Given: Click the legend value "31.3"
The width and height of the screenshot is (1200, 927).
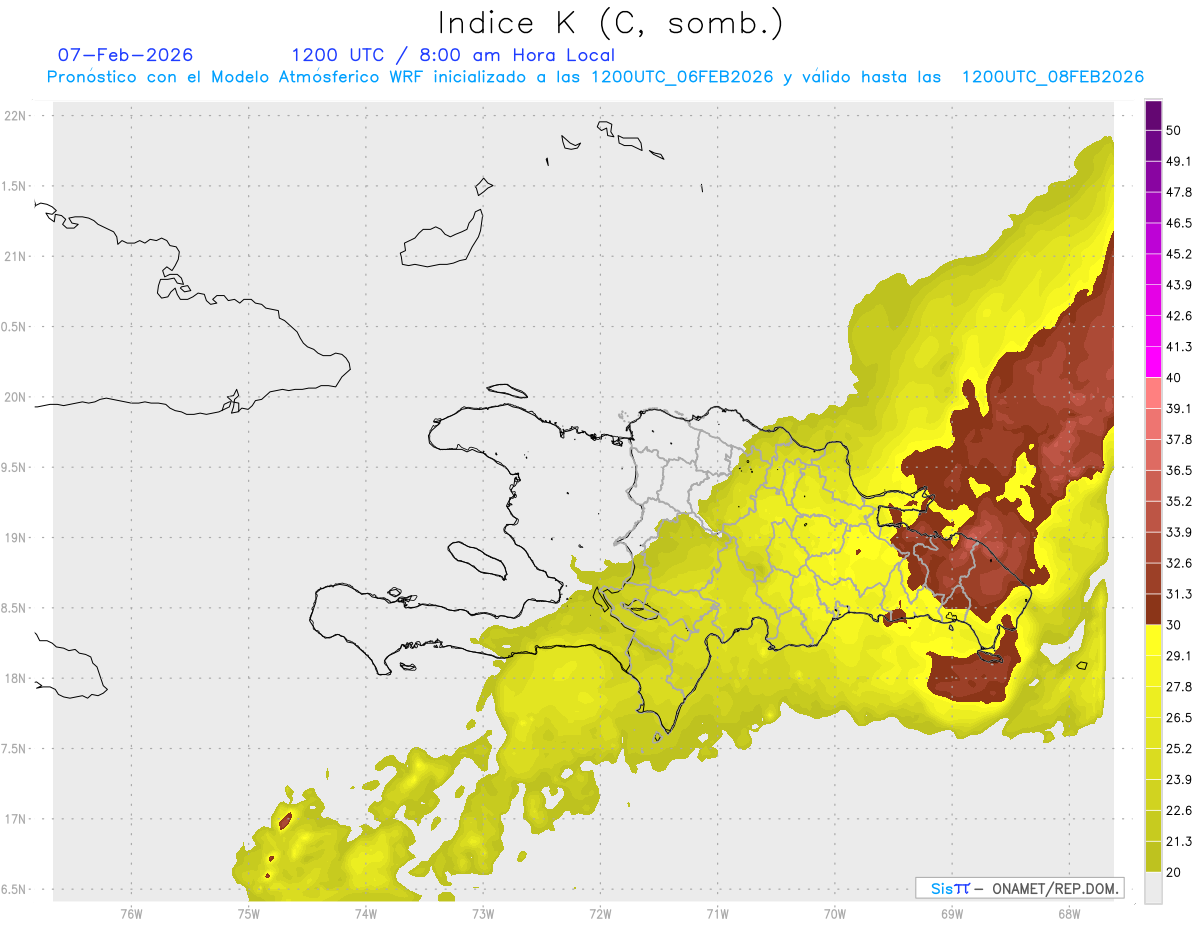Looking at the screenshot, I should (1179, 594).
